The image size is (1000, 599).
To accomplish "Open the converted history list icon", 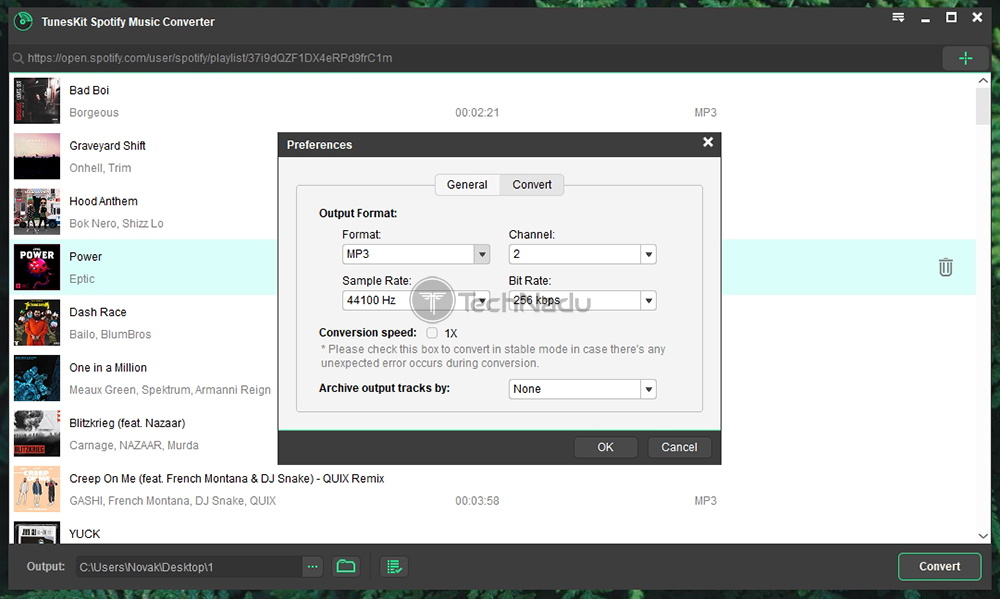I will pos(394,566).
